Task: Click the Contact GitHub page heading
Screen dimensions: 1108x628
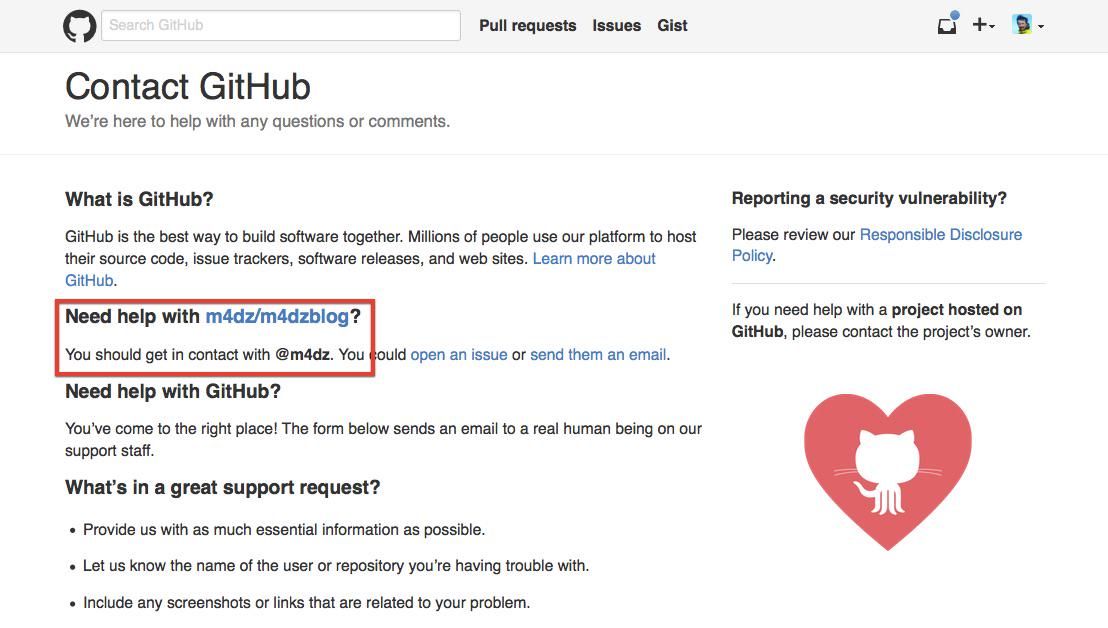Action: pos(188,87)
